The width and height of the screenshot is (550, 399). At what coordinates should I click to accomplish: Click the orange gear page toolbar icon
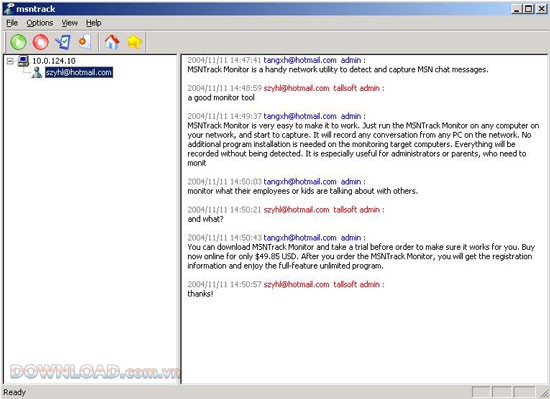point(85,42)
